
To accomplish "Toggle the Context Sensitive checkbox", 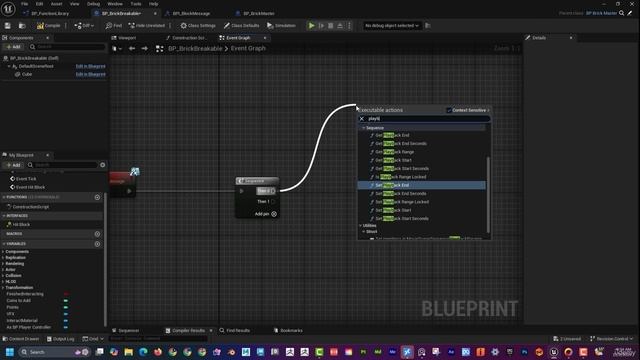I will point(449,110).
